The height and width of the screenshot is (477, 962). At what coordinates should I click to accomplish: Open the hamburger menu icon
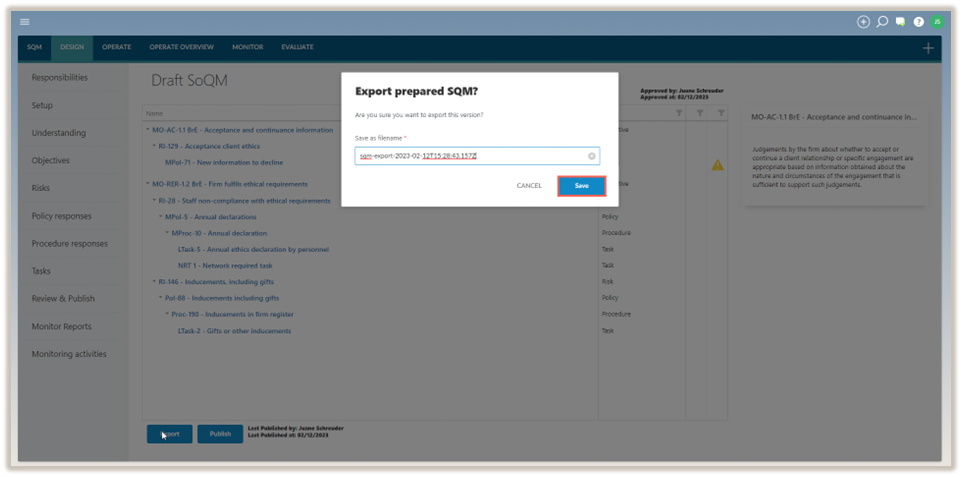point(25,21)
